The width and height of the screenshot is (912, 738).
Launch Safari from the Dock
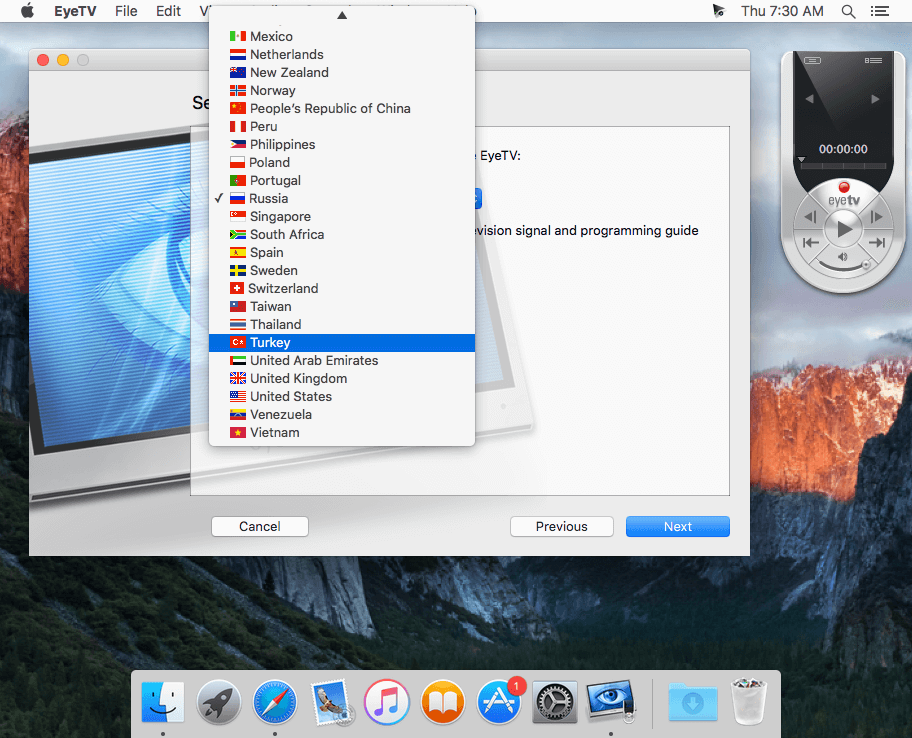click(275, 702)
